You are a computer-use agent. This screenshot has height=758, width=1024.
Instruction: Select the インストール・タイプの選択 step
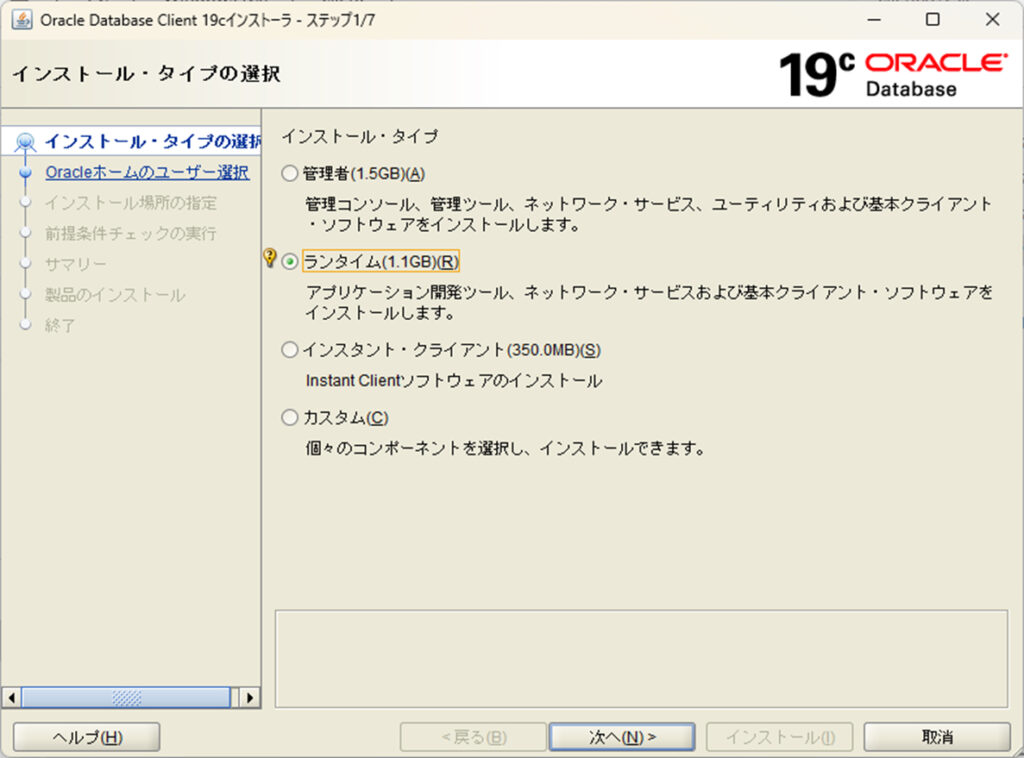pyautogui.click(x=152, y=142)
